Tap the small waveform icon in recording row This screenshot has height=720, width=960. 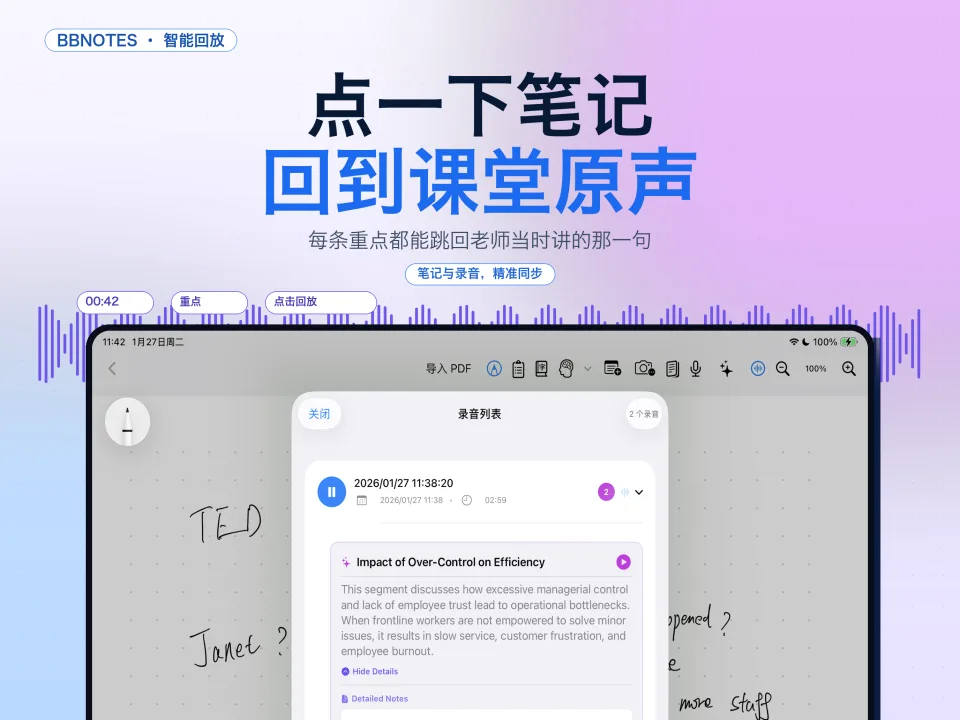(x=625, y=492)
